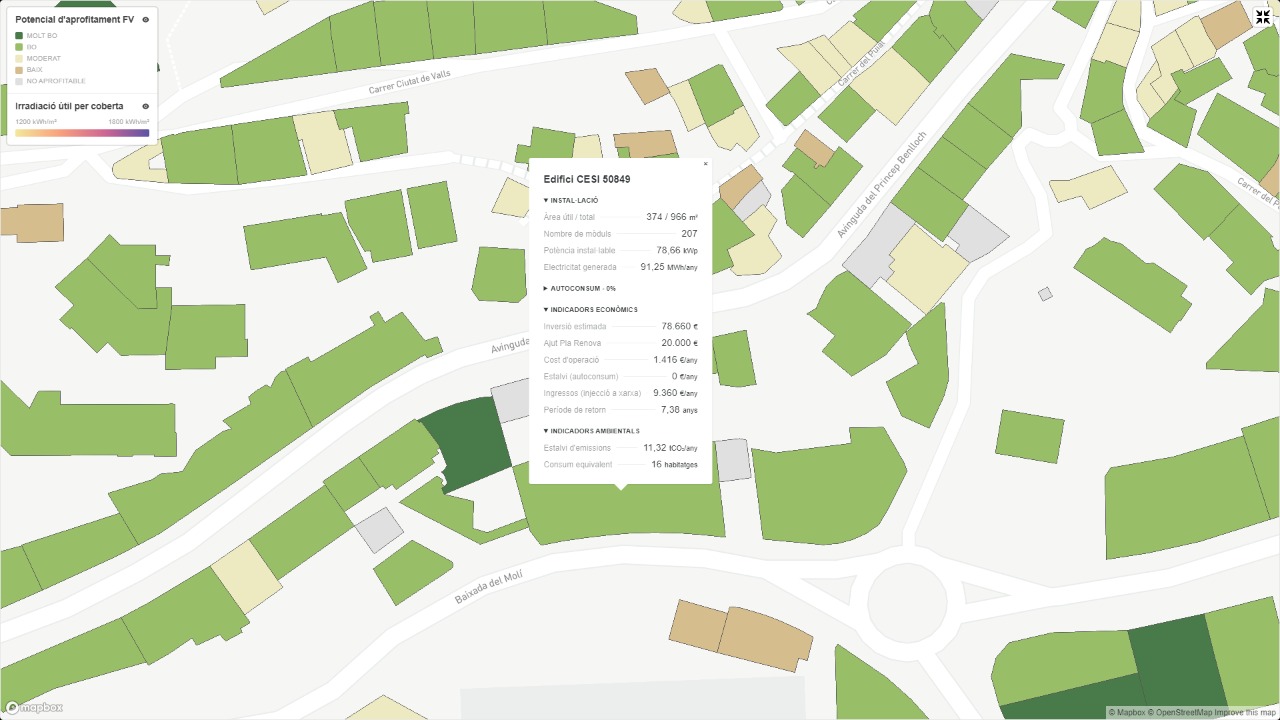The width and height of the screenshot is (1280, 720).
Task: Open the © OpenStreetMap attribution link
Action: click(x=1179, y=712)
